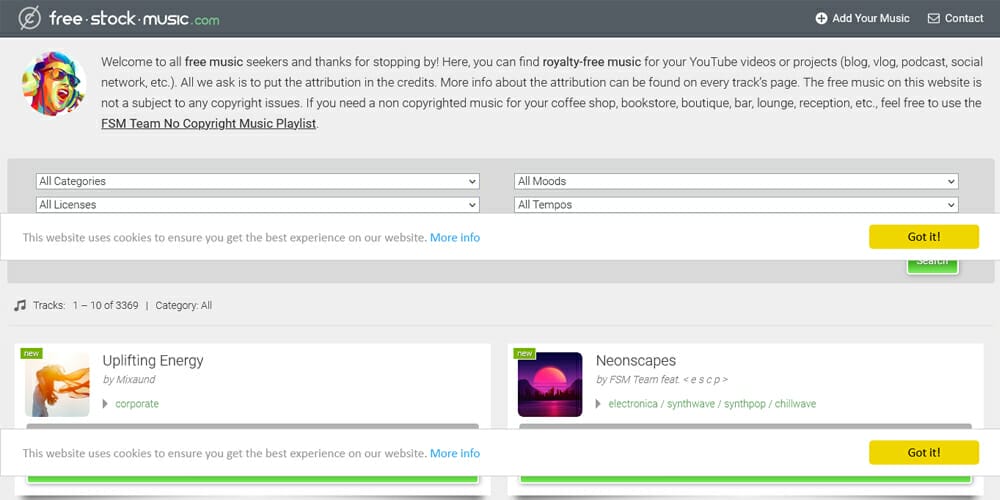Viewport: 1000px width, 500px height.
Task: Click artist FSM Team feat. < e s c p >
Action: [668, 379]
